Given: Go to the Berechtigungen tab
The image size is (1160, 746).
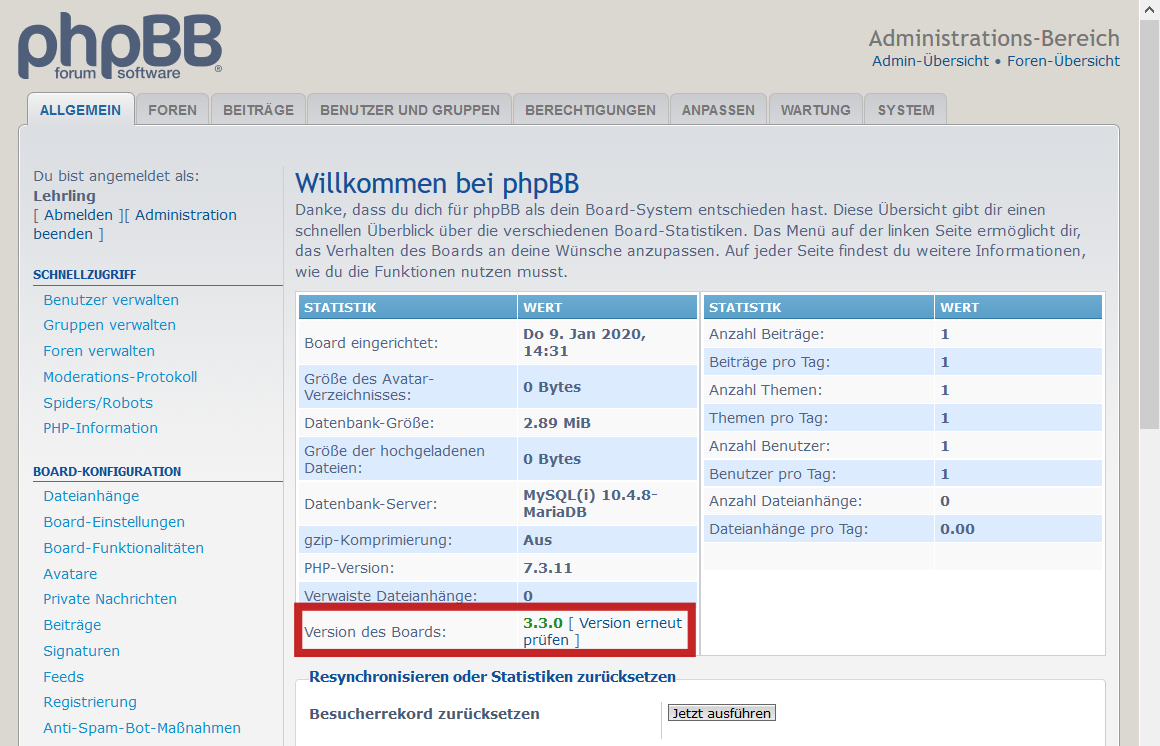Looking at the screenshot, I should coord(590,110).
